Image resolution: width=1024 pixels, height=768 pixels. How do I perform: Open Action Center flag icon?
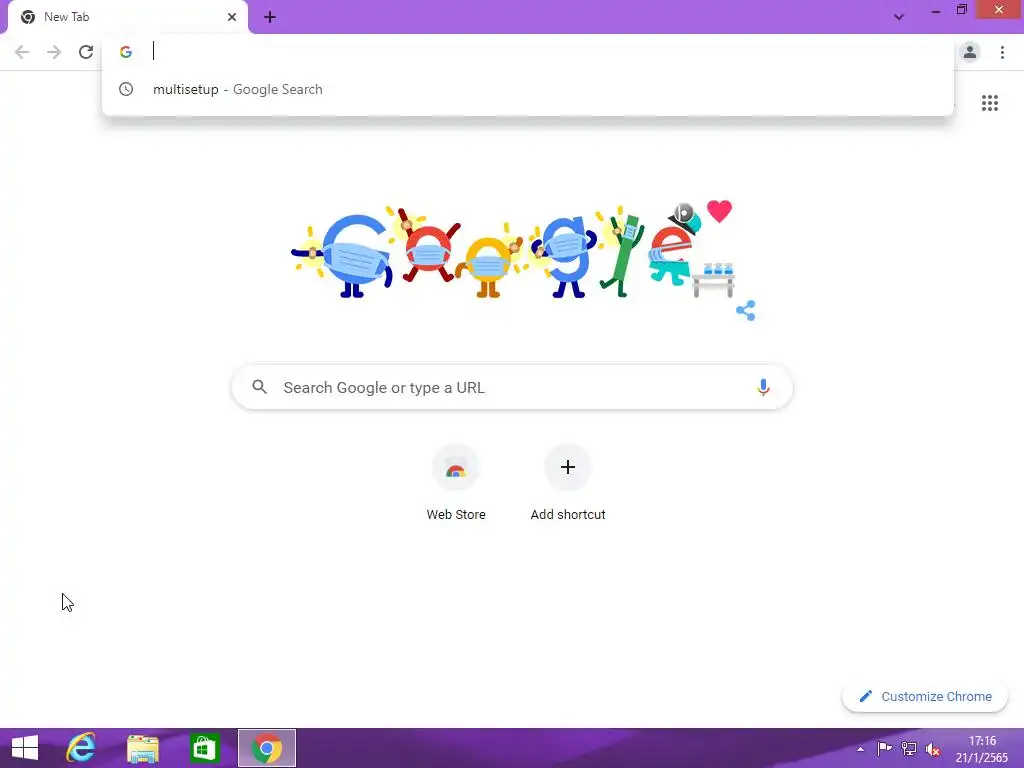pyautogui.click(x=884, y=749)
